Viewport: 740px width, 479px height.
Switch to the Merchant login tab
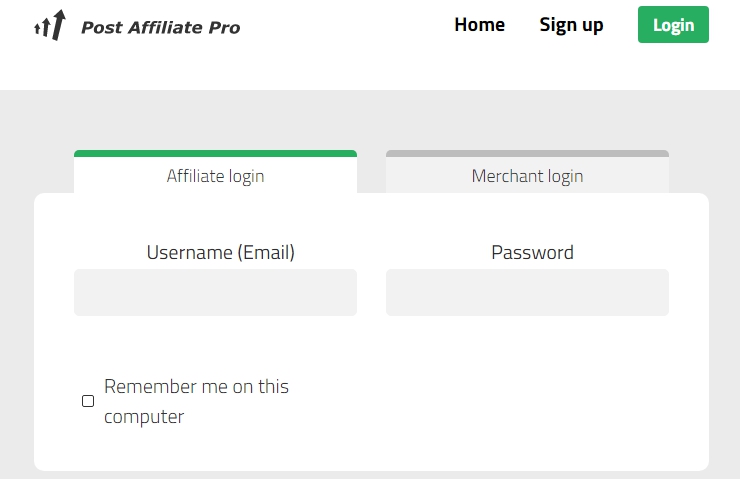click(527, 176)
